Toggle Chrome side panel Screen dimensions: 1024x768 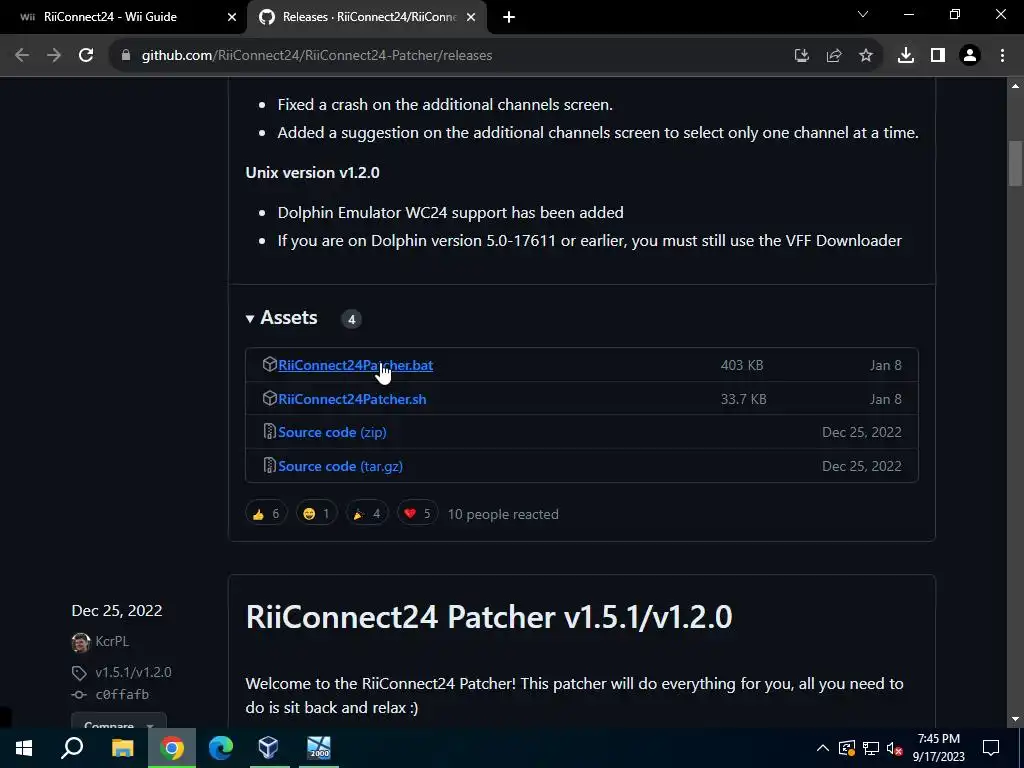coord(938,56)
